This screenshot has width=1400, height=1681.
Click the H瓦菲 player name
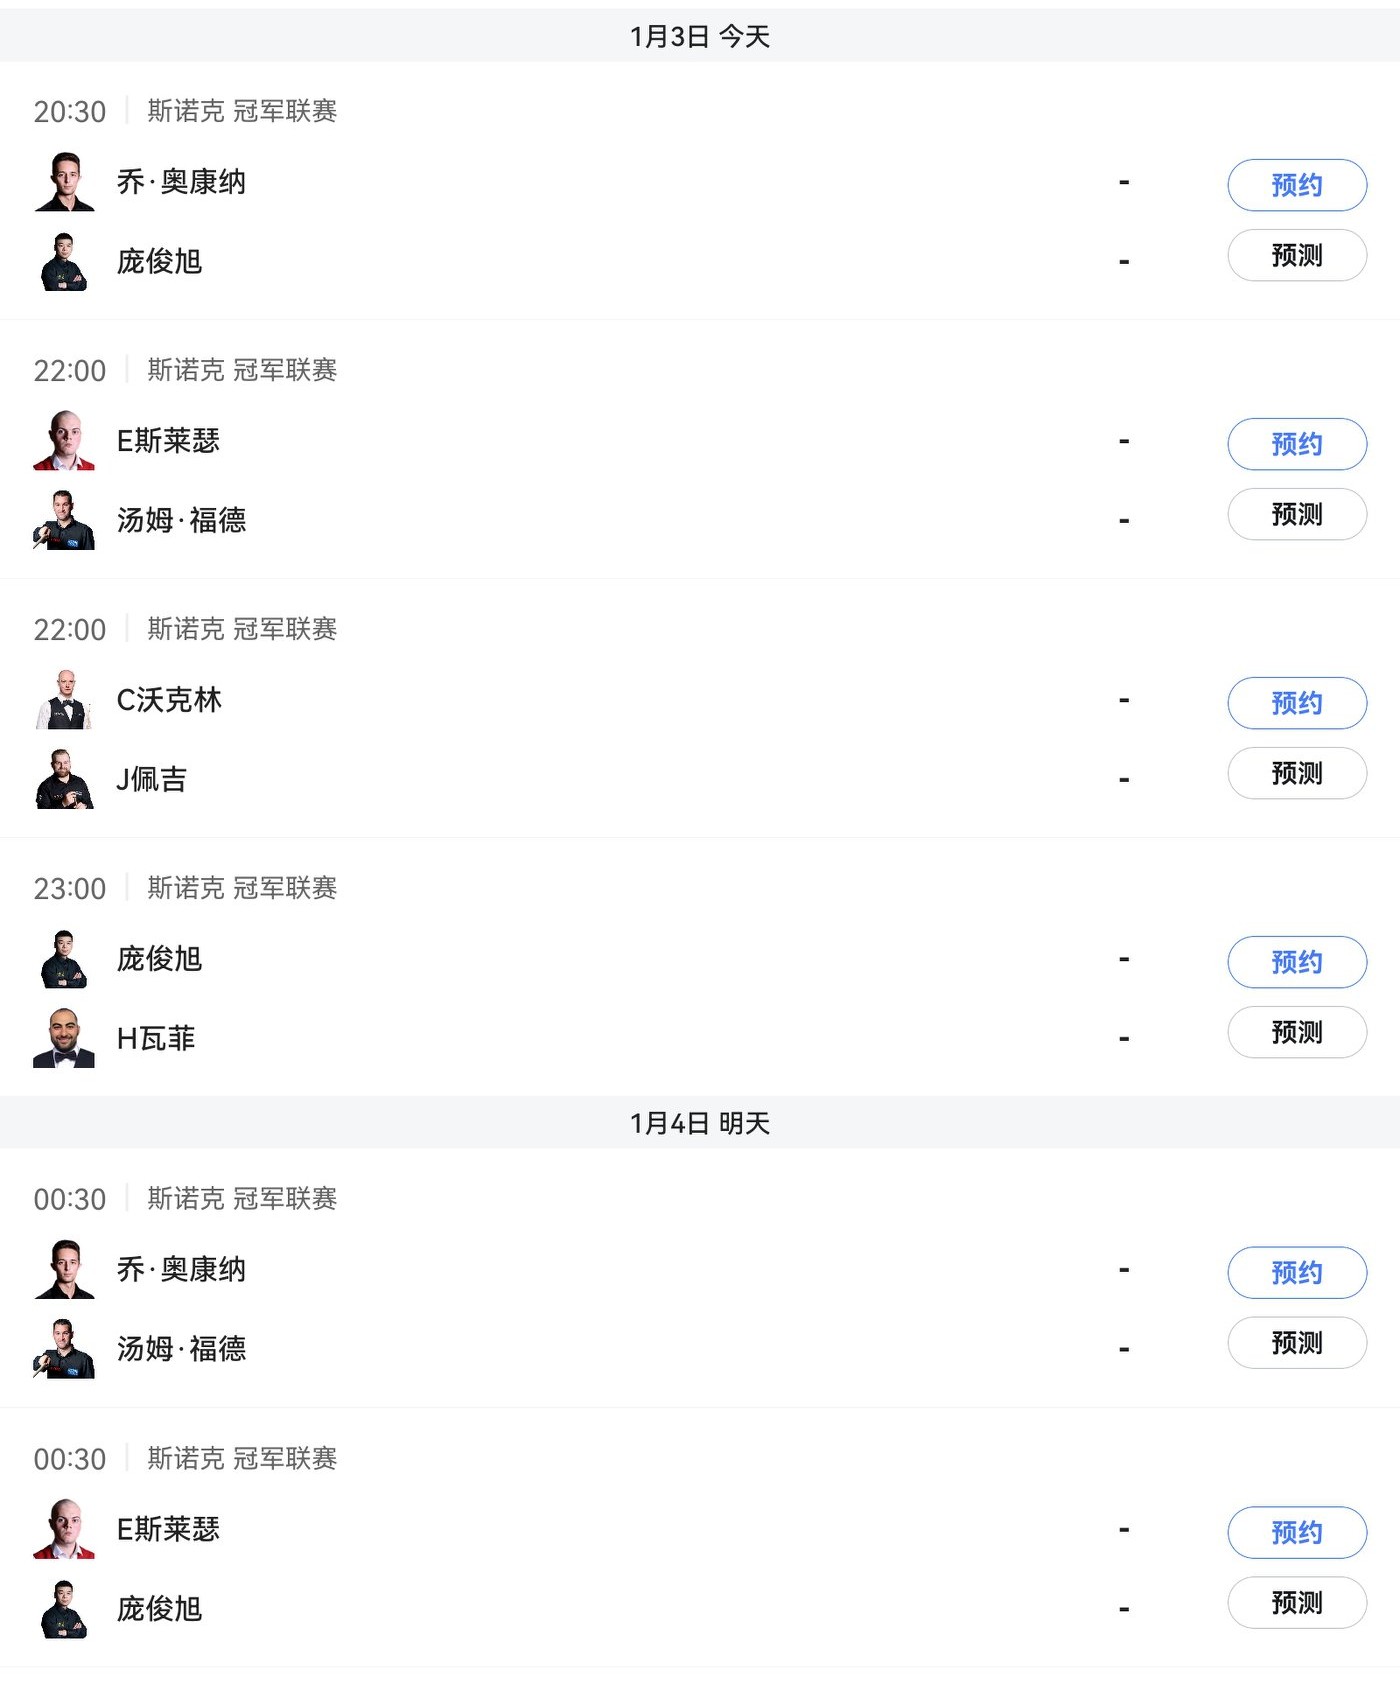coord(156,1038)
